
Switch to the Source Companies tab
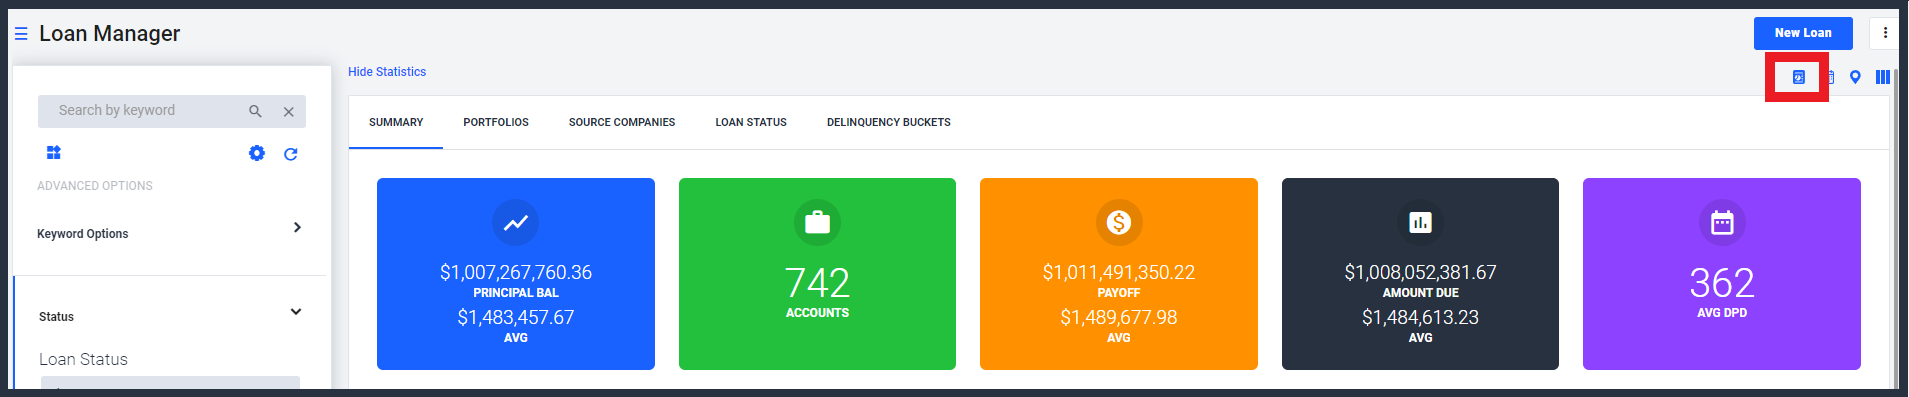tap(622, 122)
